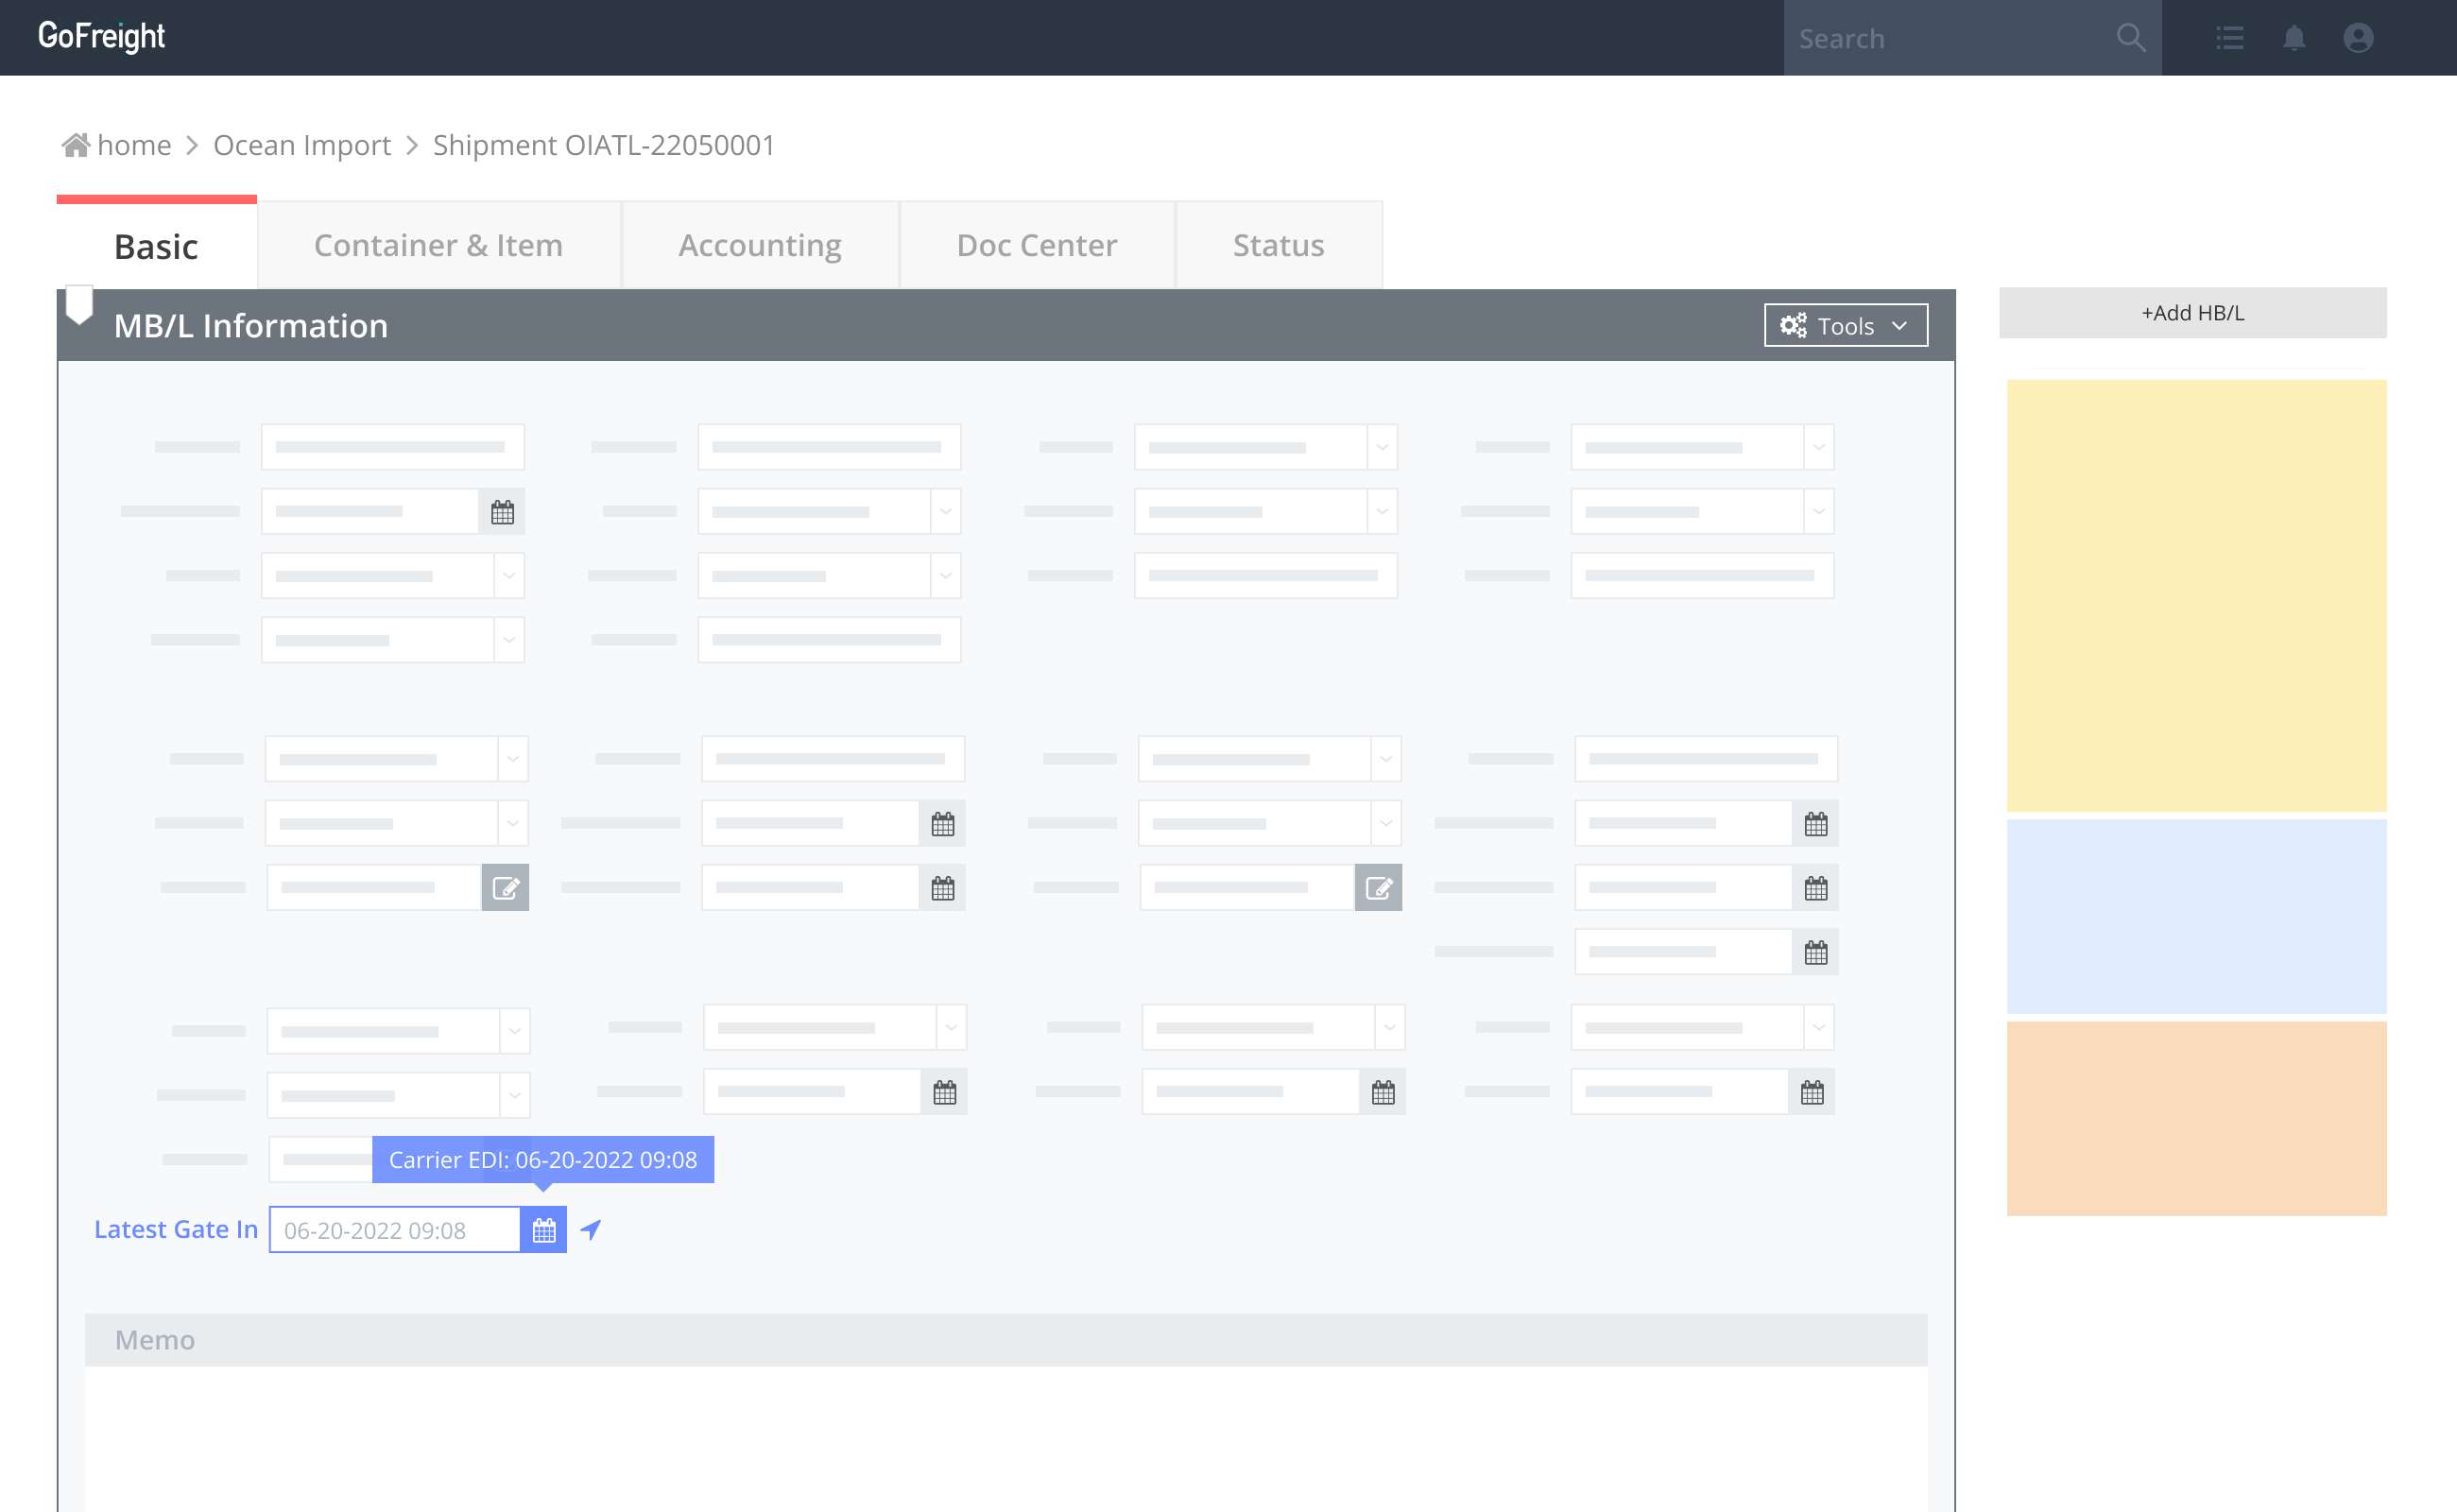2457x1512 pixels.
Task: Select the Status tab
Action: tap(1278, 245)
